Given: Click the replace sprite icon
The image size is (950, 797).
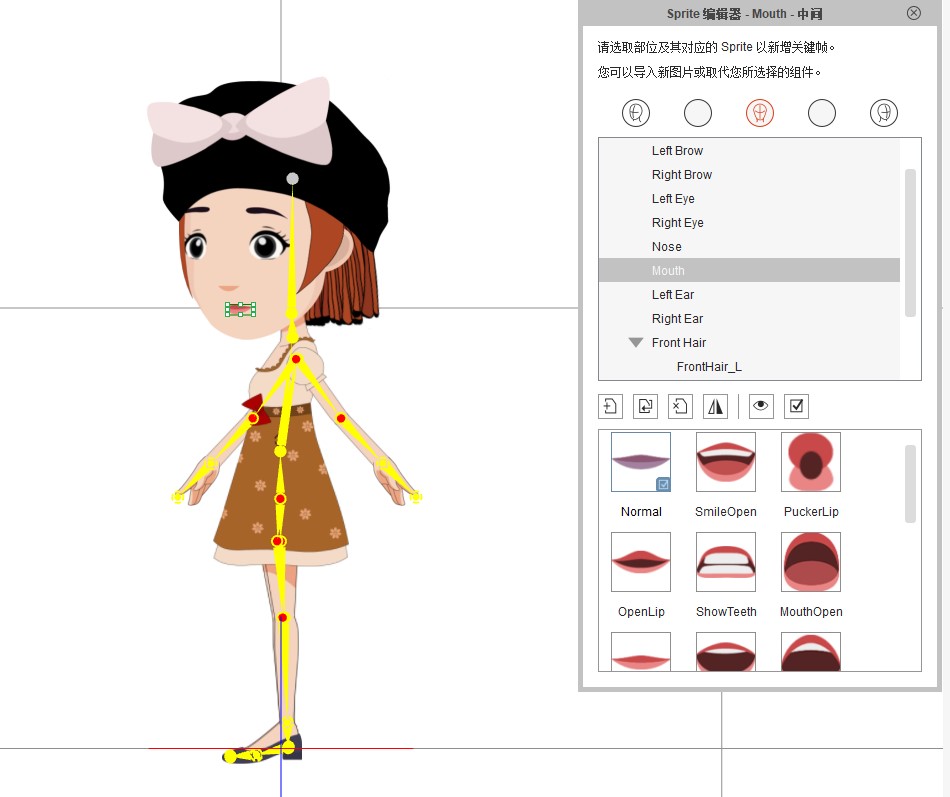Looking at the screenshot, I should click(645, 406).
